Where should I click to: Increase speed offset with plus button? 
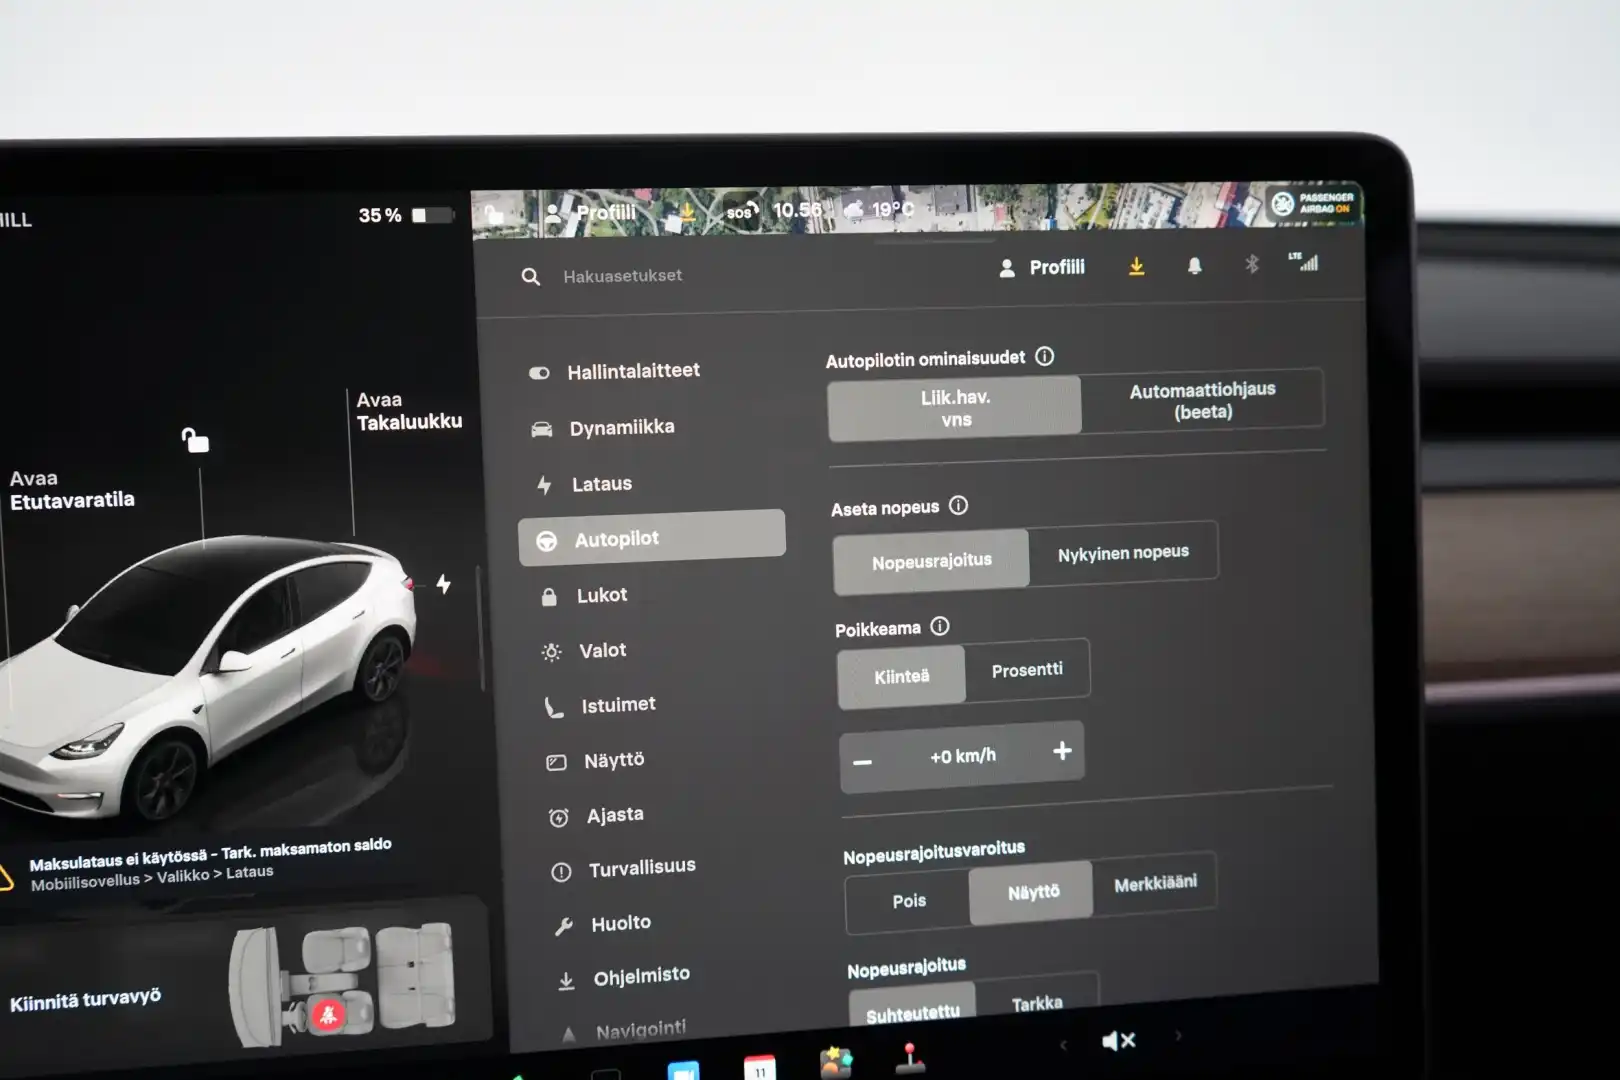[1062, 751]
